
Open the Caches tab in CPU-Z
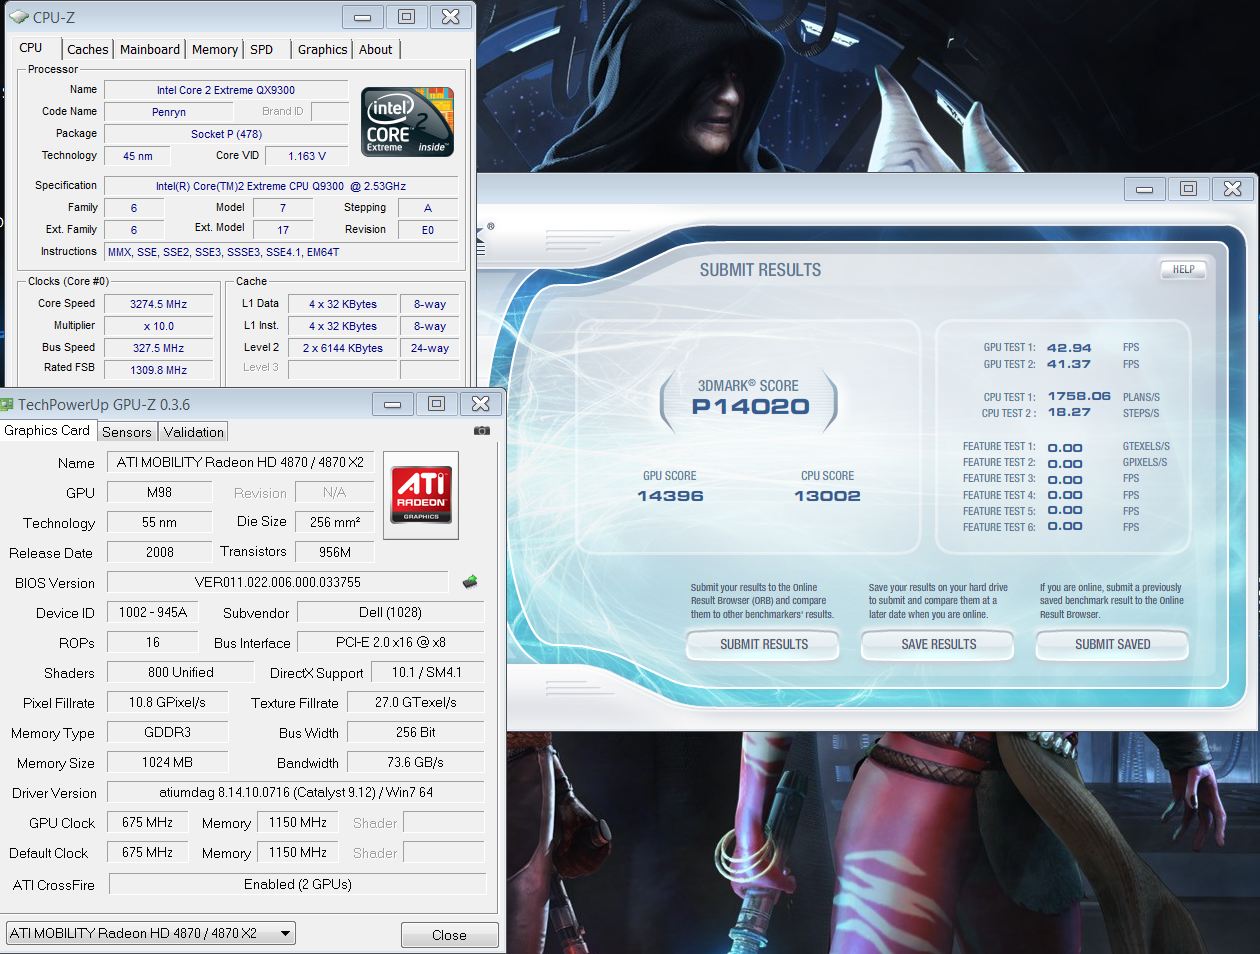point(88,49)
